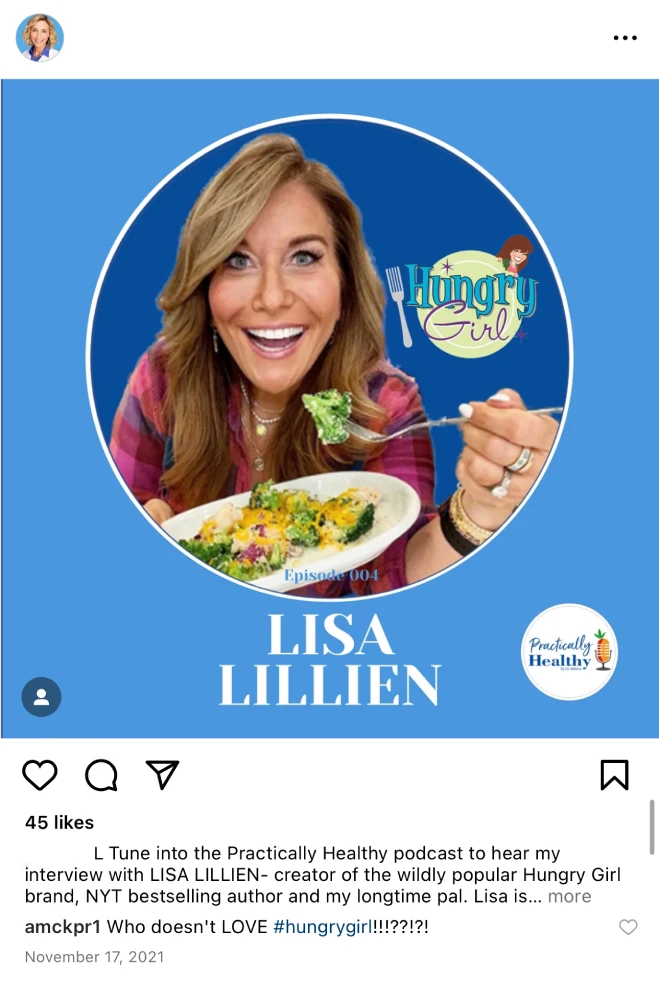Click the caption scrollbar on the right
This screenshot has height=1000, width=659.
(651, 827)
